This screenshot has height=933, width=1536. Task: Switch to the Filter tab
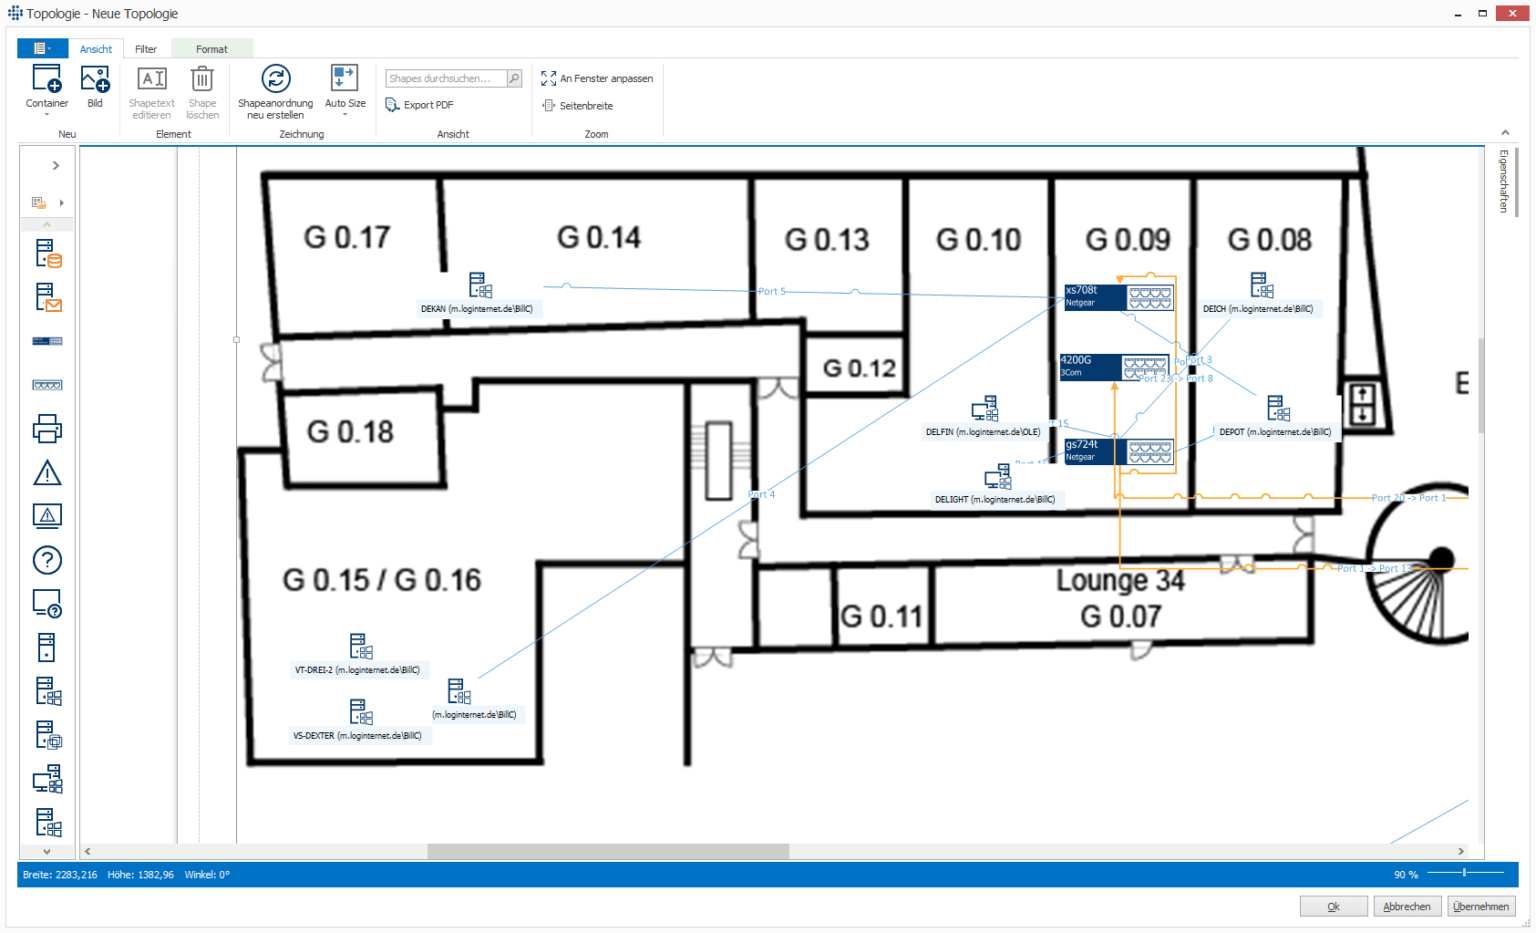pyautogui.click(x=146, y=49)
